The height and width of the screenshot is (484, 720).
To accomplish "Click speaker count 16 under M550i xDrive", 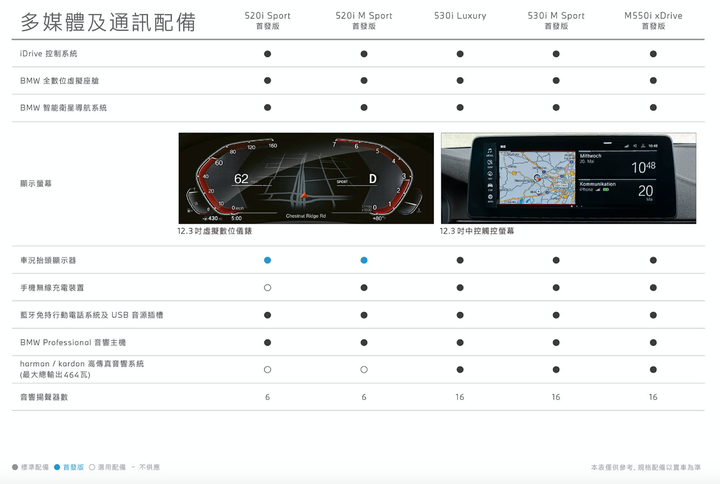I will click(653, 397).
